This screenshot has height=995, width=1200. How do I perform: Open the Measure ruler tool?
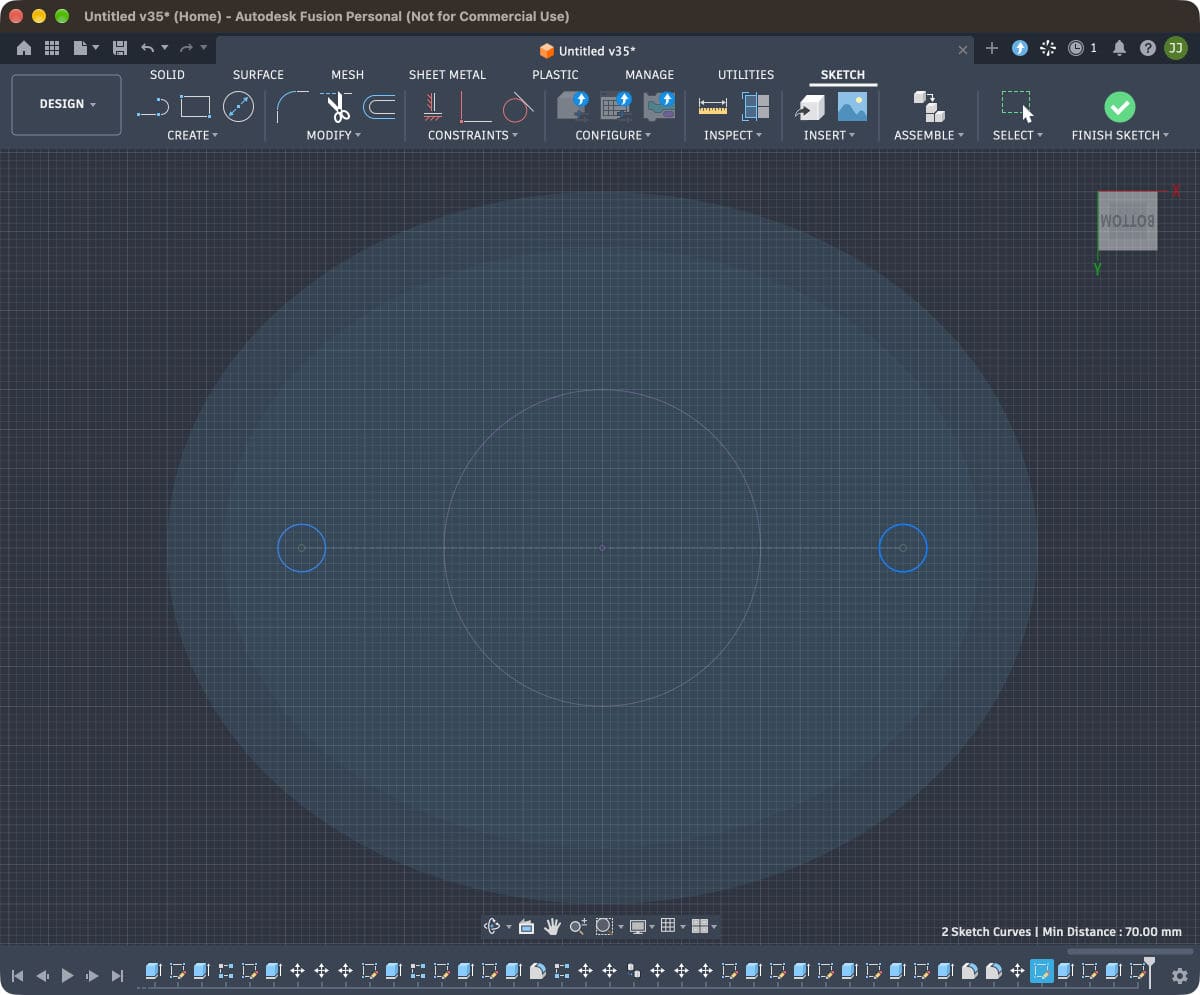point(713,107)
